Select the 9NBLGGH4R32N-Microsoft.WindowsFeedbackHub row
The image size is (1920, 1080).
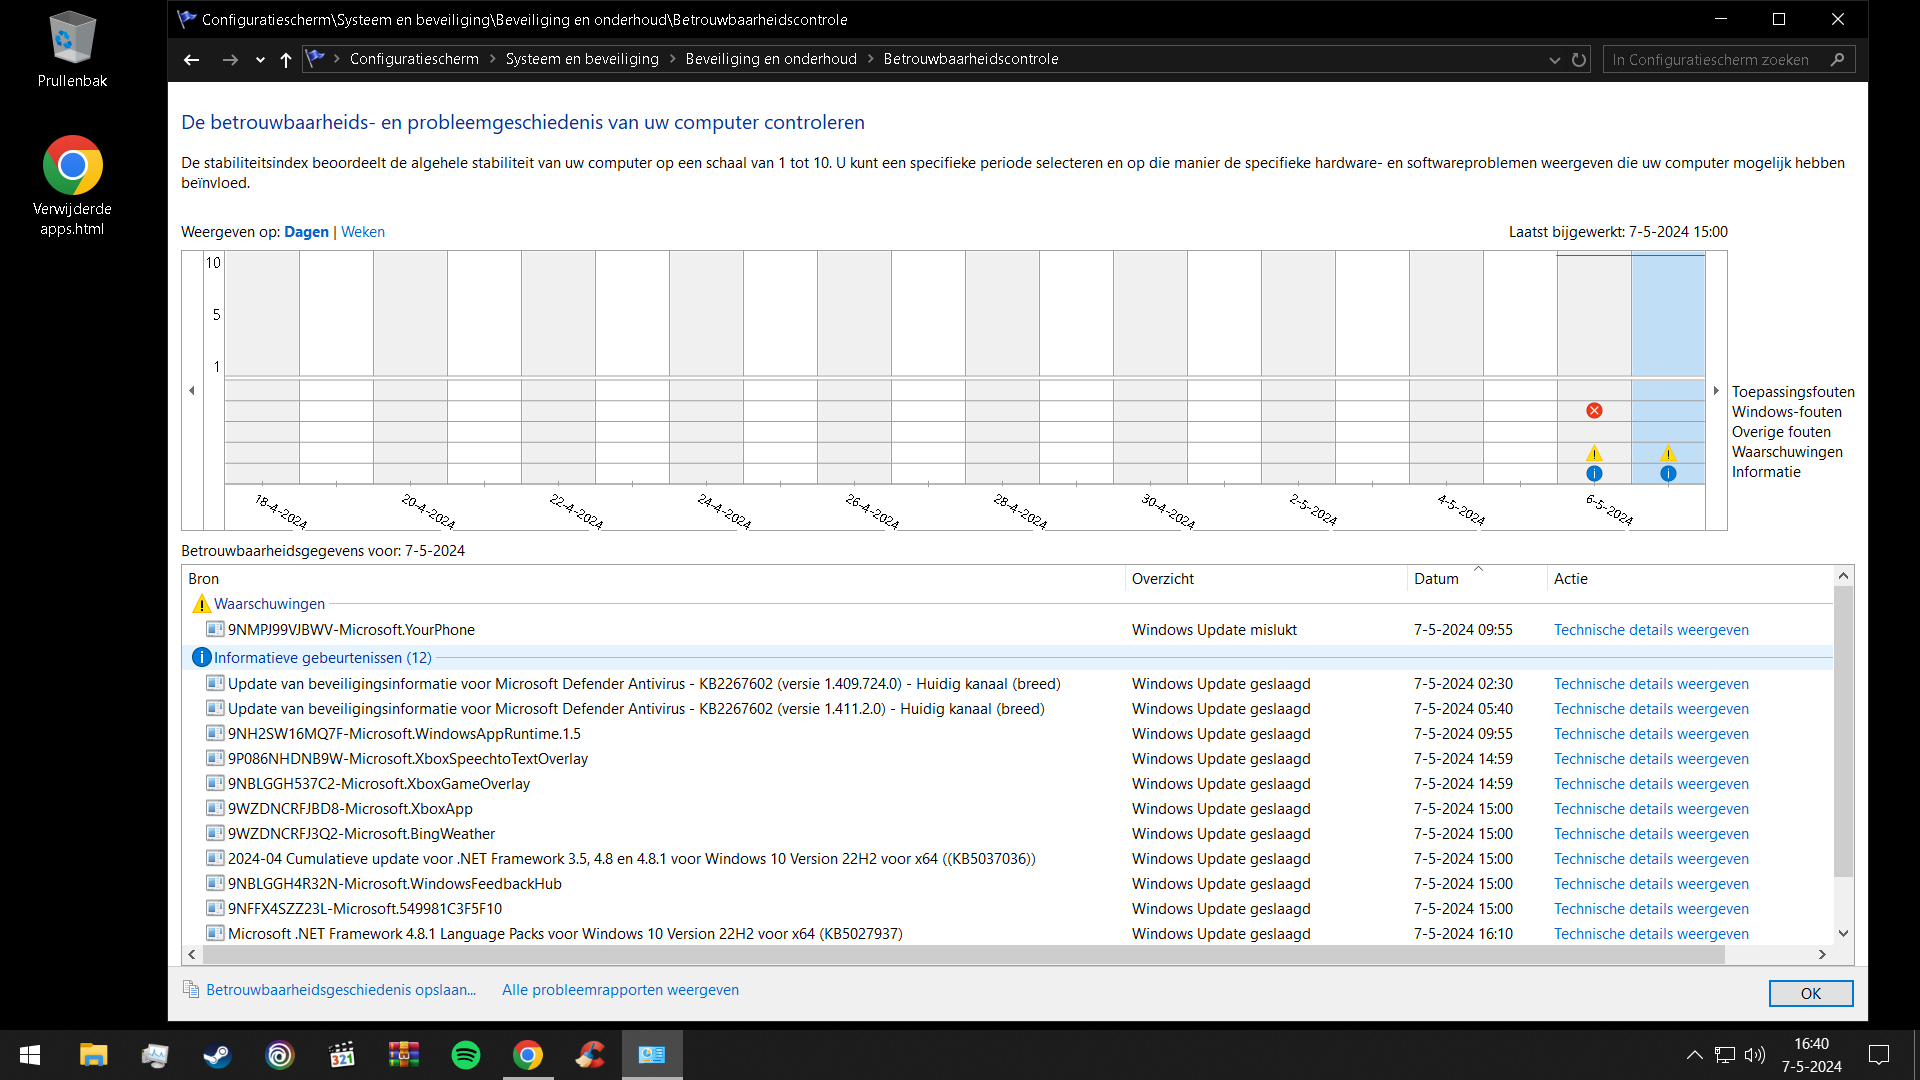tap(1008, 884)
